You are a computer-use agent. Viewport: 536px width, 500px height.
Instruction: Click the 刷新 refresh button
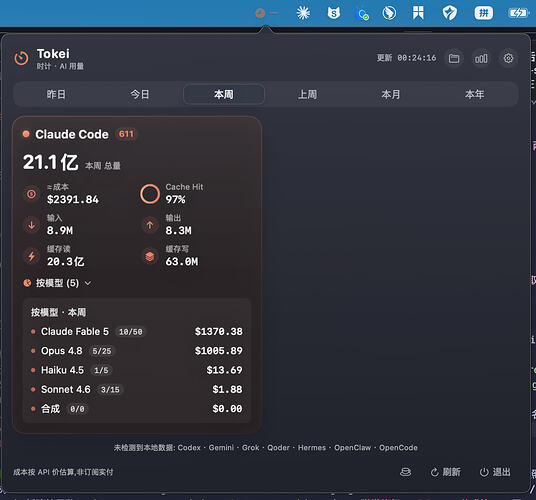[x=445, y=472]
